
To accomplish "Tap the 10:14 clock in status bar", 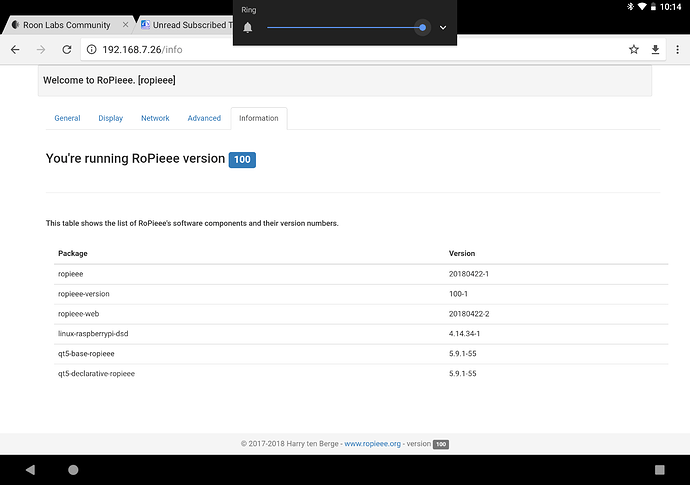I will click(x=671, y=7).
